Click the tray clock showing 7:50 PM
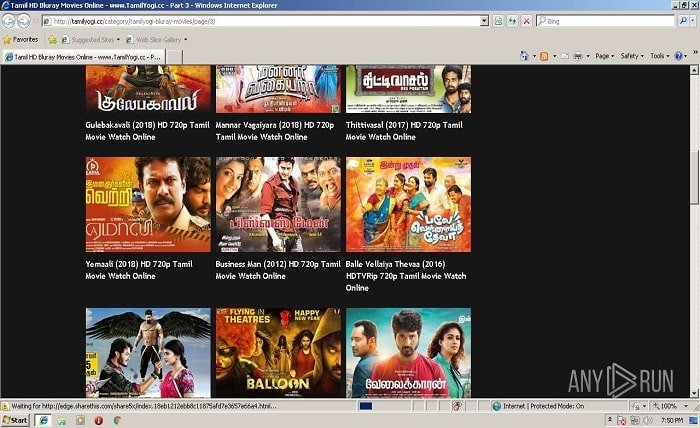This screenshot has width=700, height=428. click(x=672, y=420)
